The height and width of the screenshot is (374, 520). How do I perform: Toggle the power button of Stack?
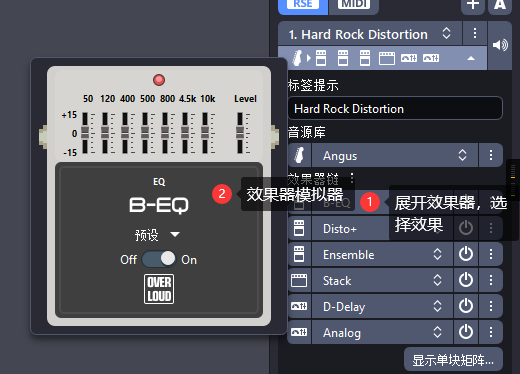click(x=466, y=280)
